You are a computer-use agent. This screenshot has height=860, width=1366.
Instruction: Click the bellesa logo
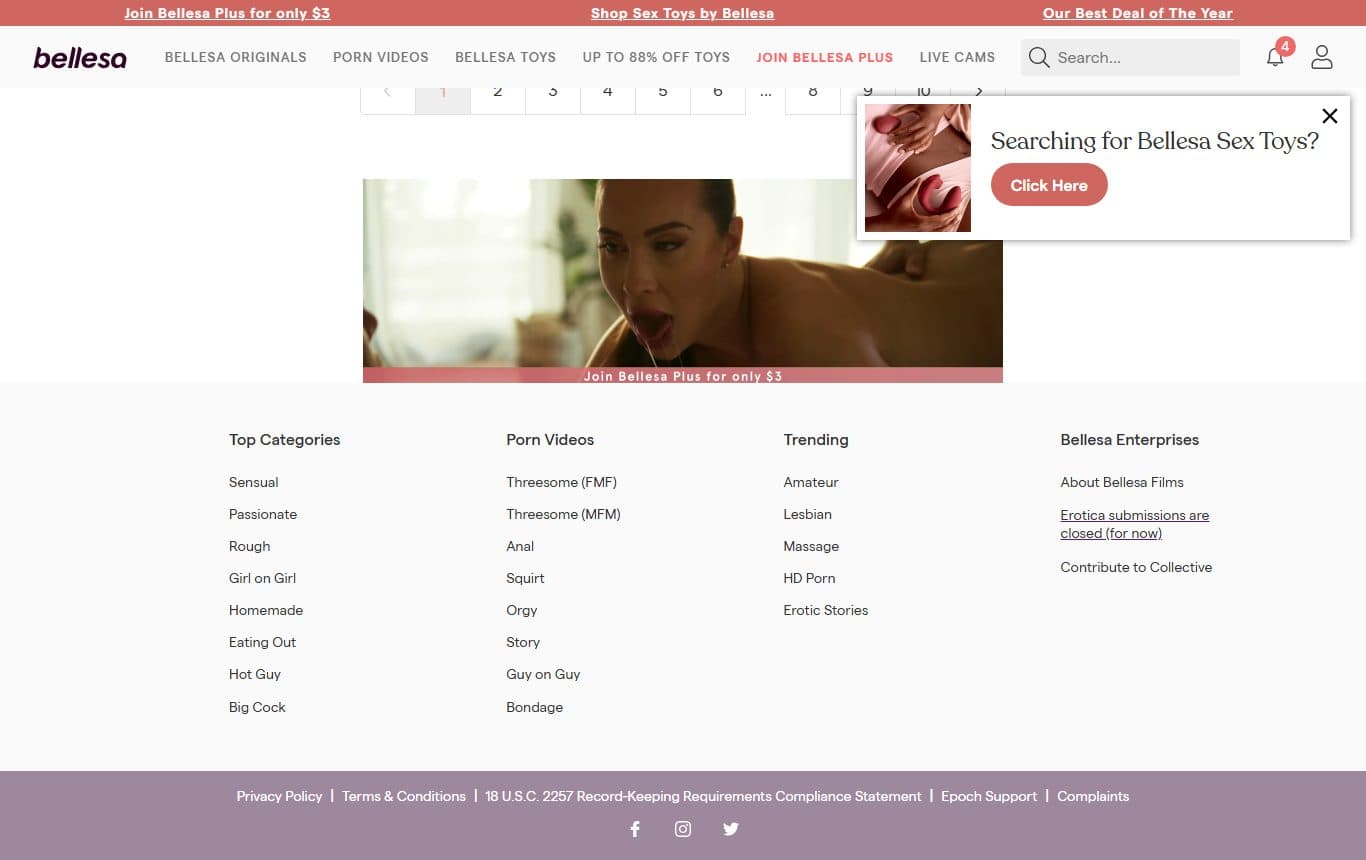click(x=80, y=57)
